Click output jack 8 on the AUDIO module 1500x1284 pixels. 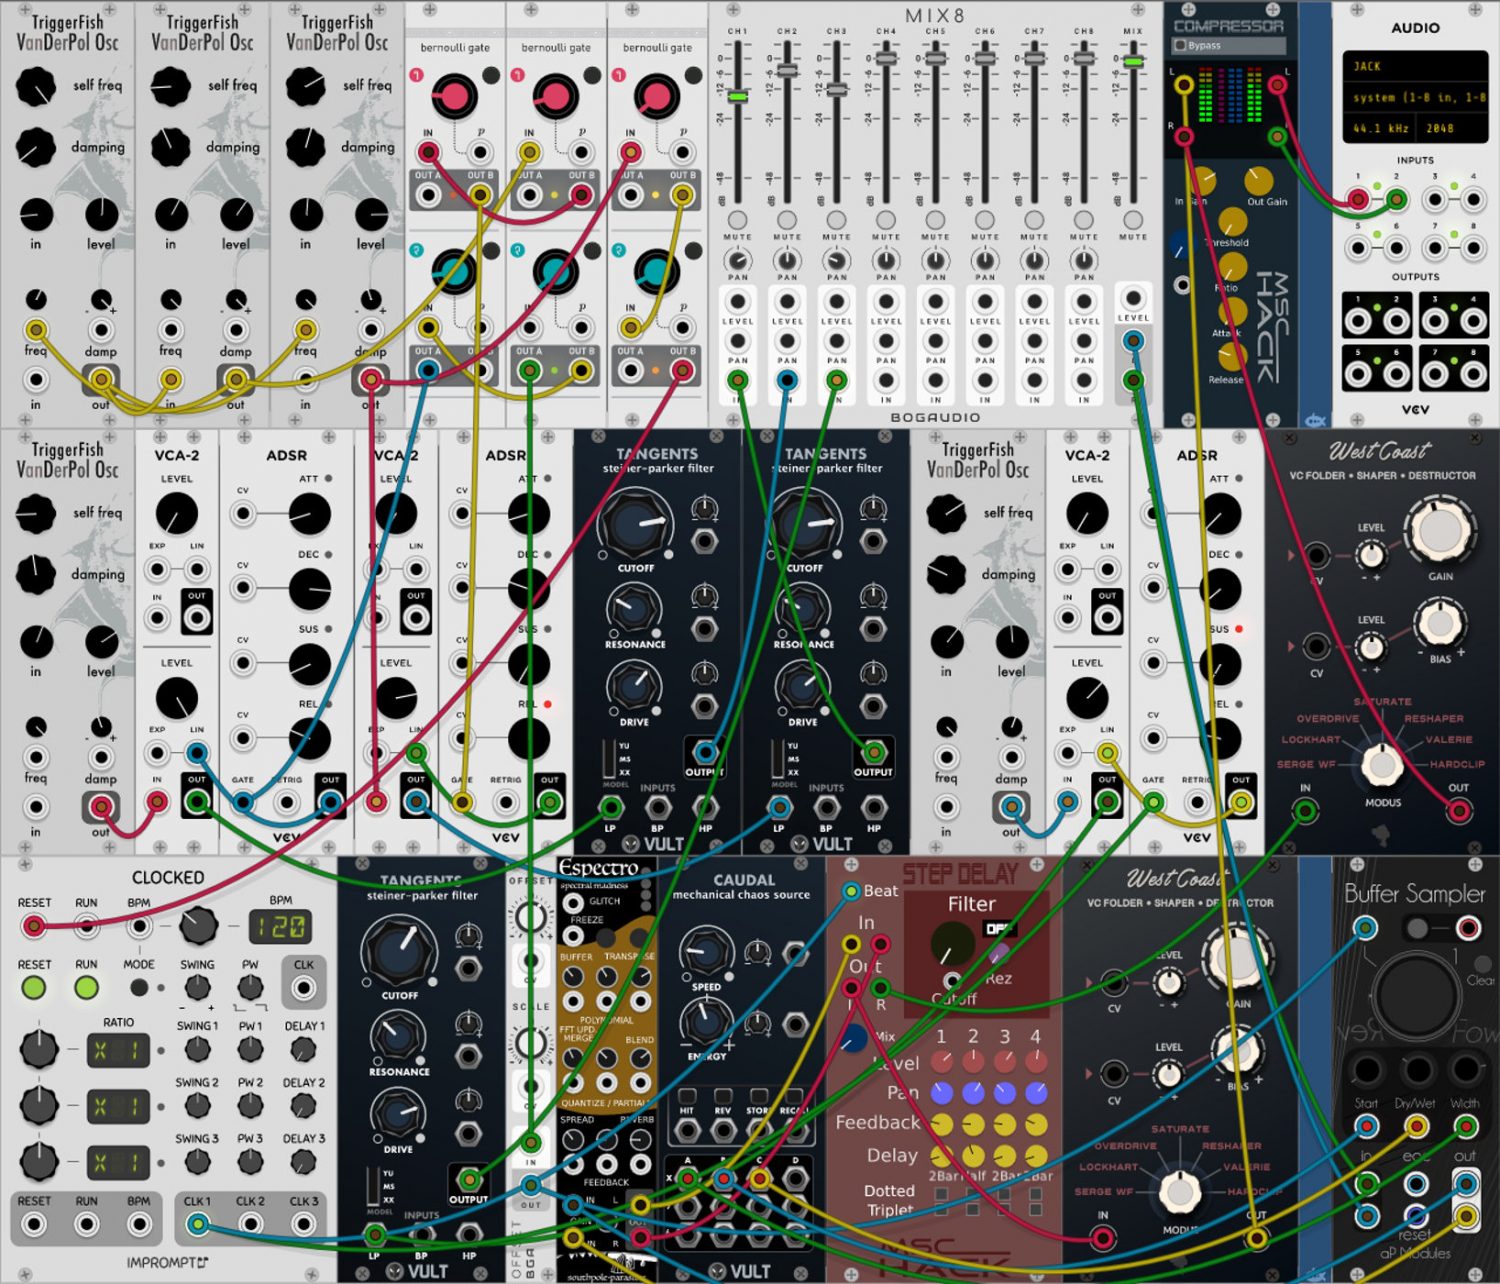point(1472,375)
